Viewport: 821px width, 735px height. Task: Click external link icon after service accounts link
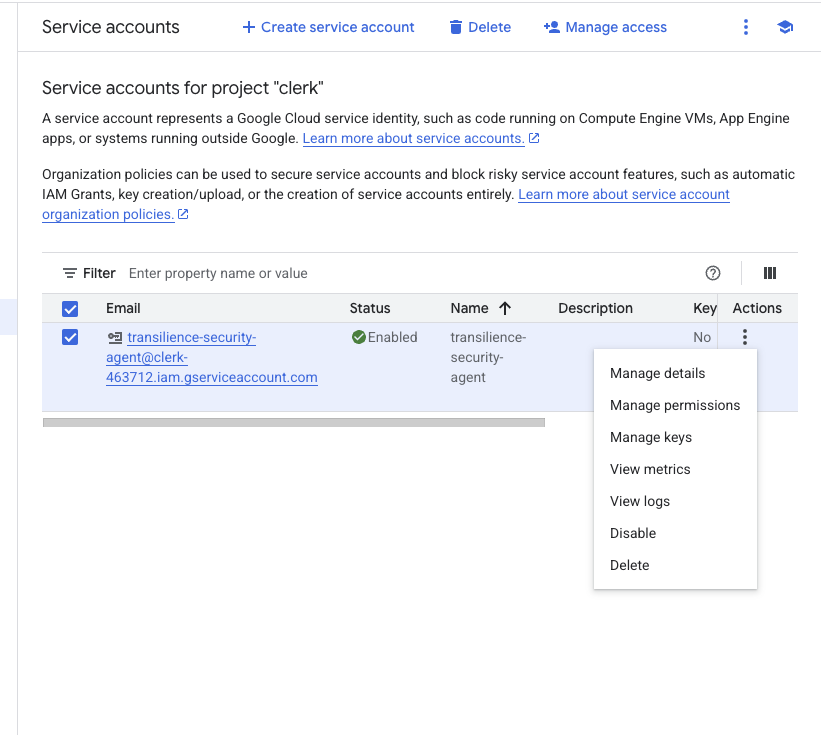[x=534, y=138]
